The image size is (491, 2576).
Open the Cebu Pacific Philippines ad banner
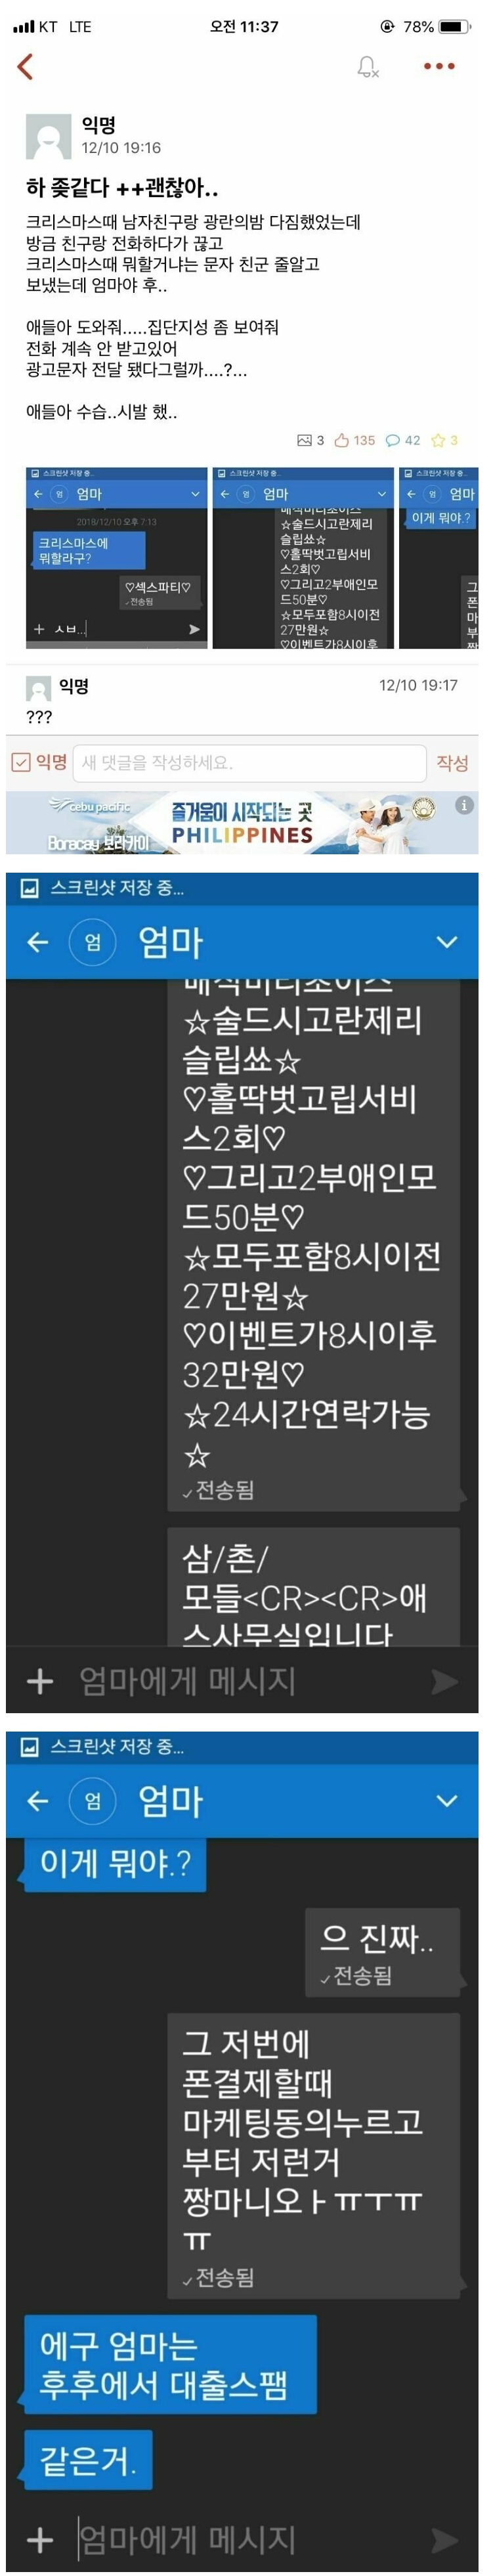coord(242,823)
